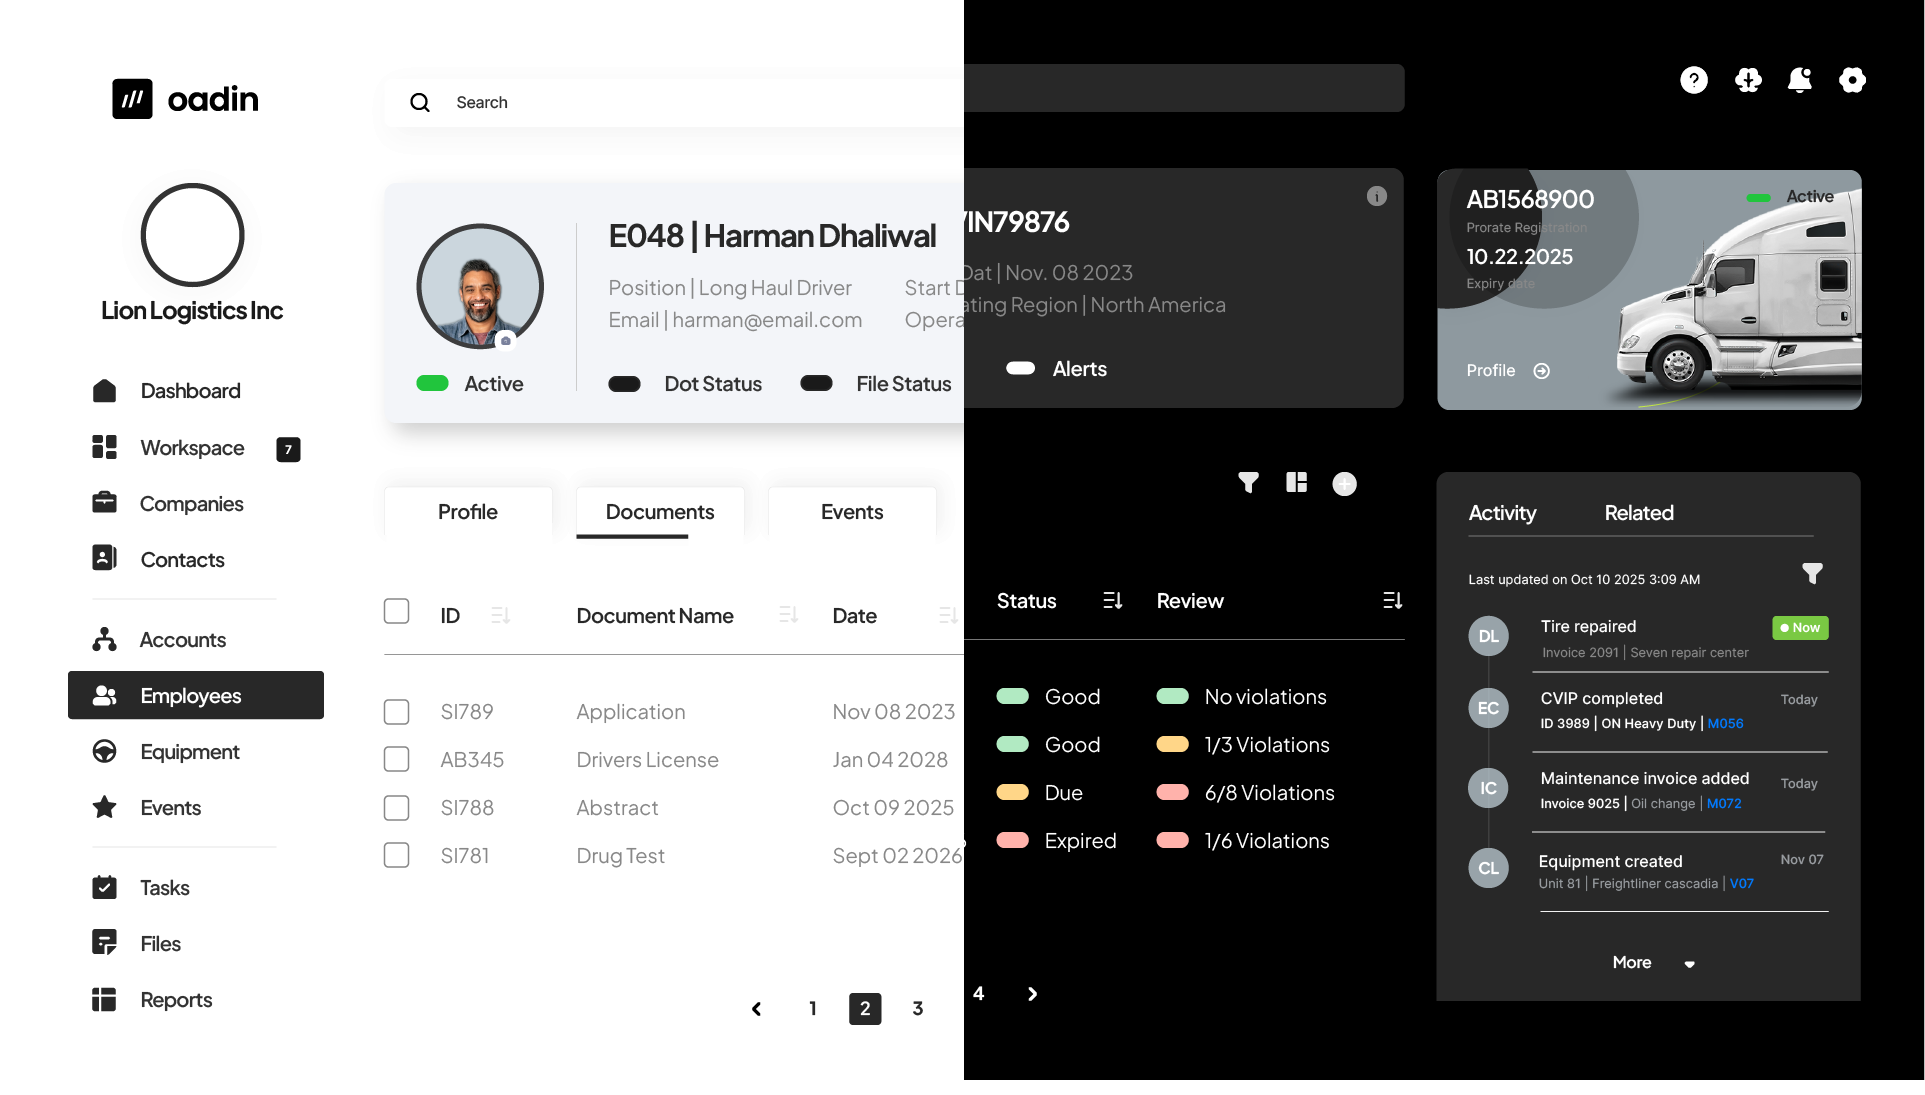Open the sort control beside the Review column
Viewport: 1925px width, 1095px height.
1392,600
